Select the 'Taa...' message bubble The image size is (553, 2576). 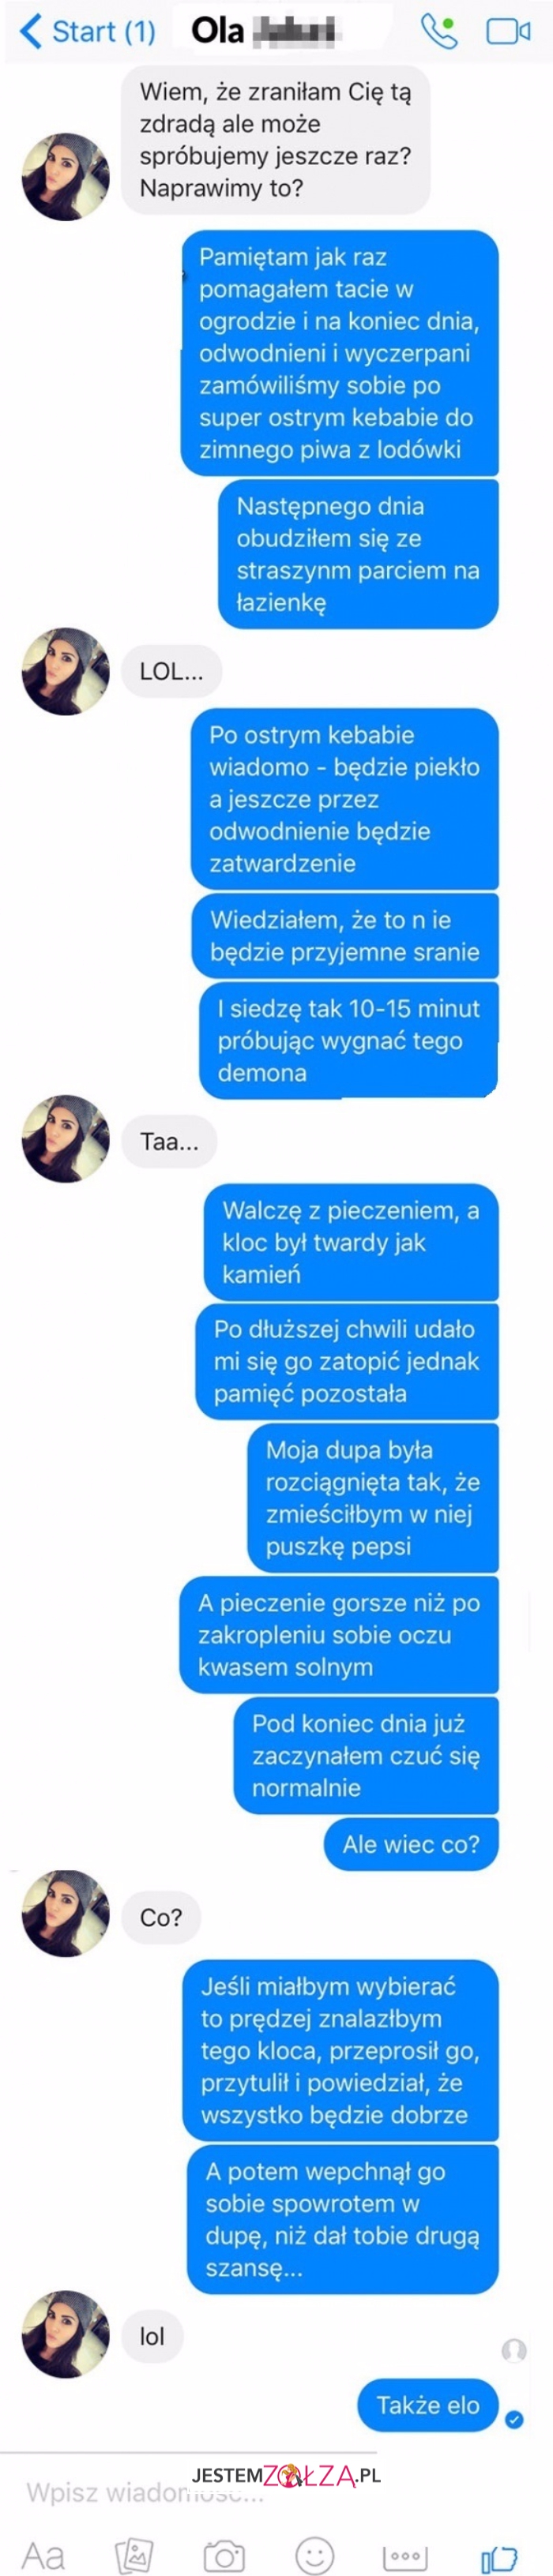[169, 1141]
